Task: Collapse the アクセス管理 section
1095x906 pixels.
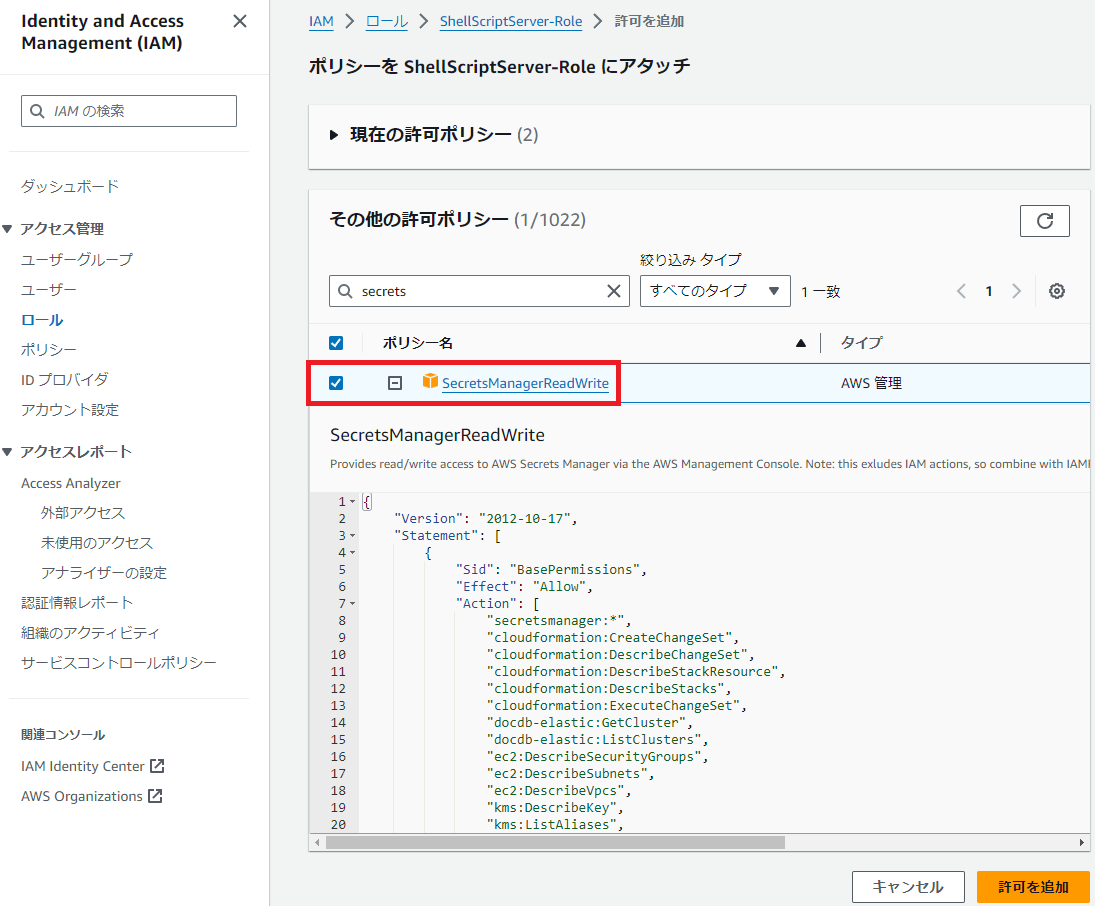Action: pyautogui.click(x=8, y=228)
